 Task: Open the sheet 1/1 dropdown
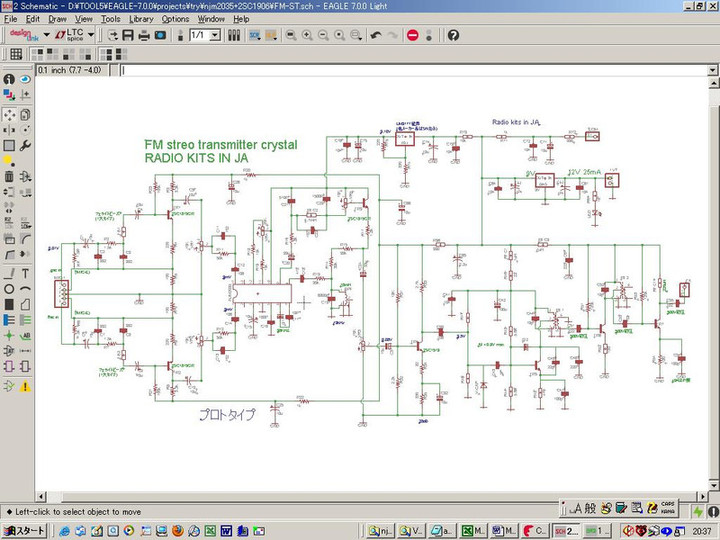click(215, 35)
